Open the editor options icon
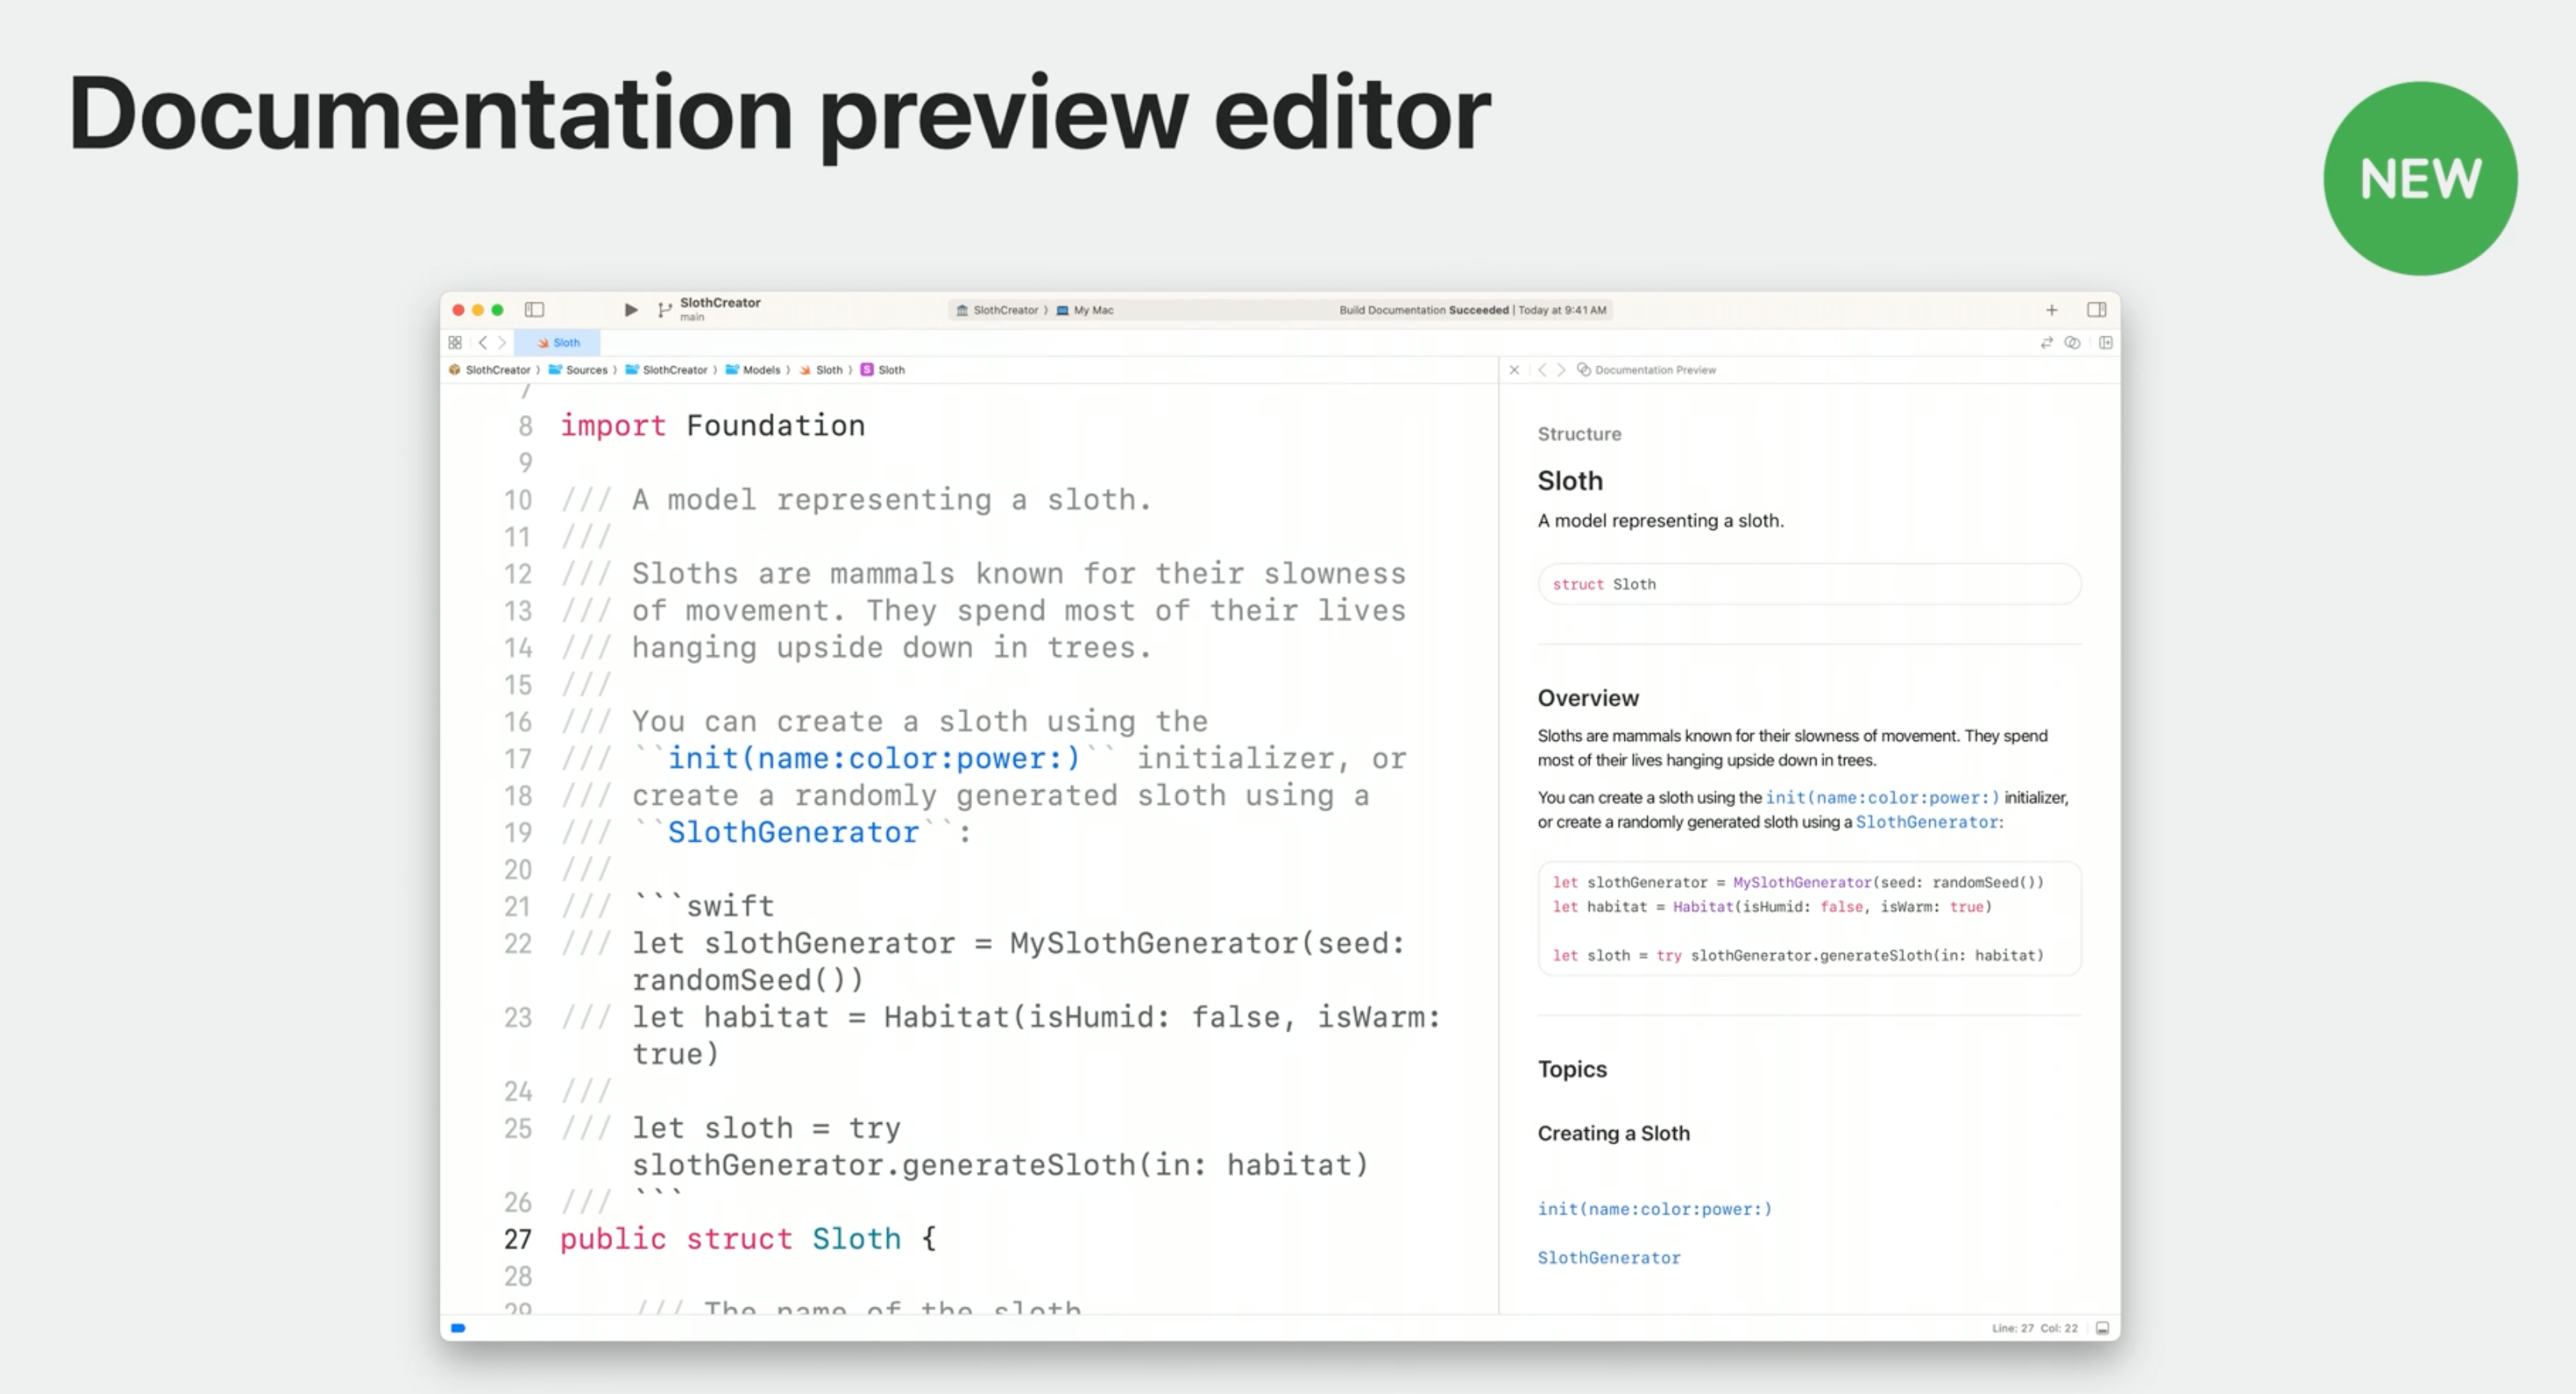The height and width of the screenshot is (1394, 2576). [x=2073, y=343]
